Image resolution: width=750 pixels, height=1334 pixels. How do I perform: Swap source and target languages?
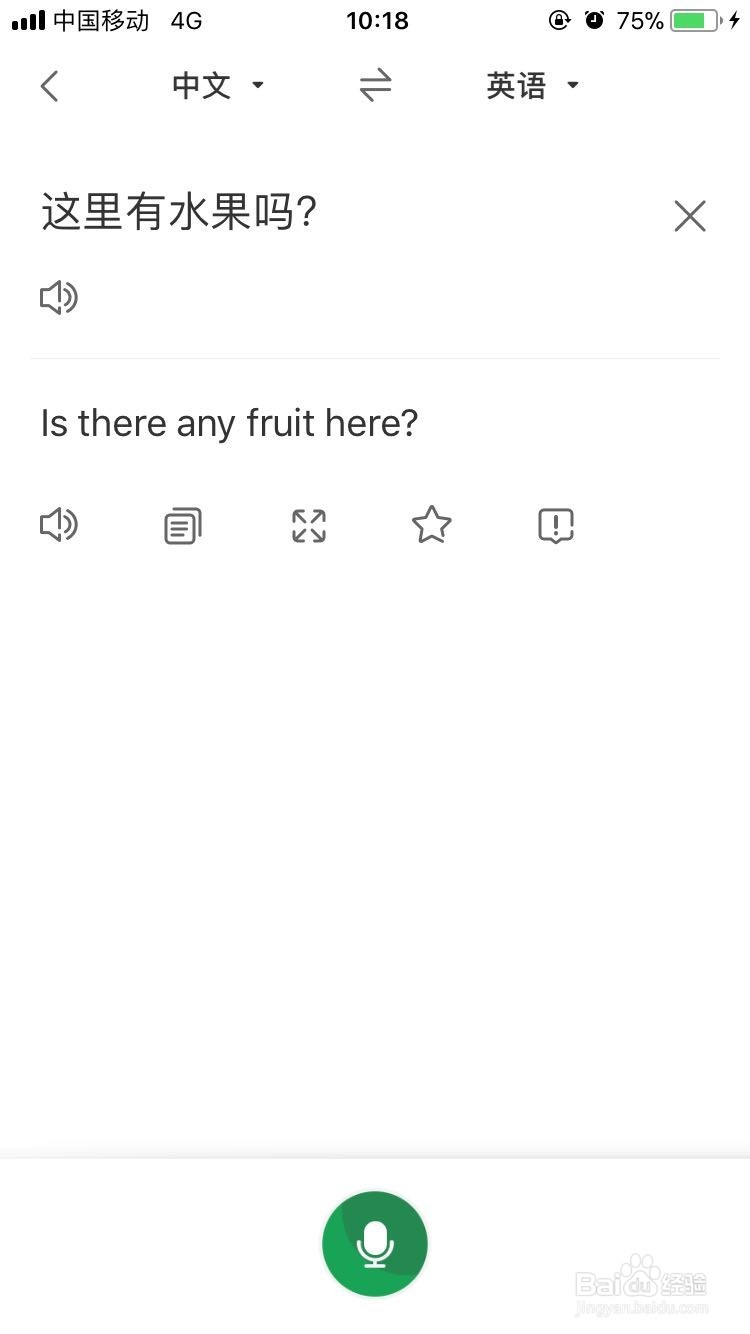tap(375, 86)
